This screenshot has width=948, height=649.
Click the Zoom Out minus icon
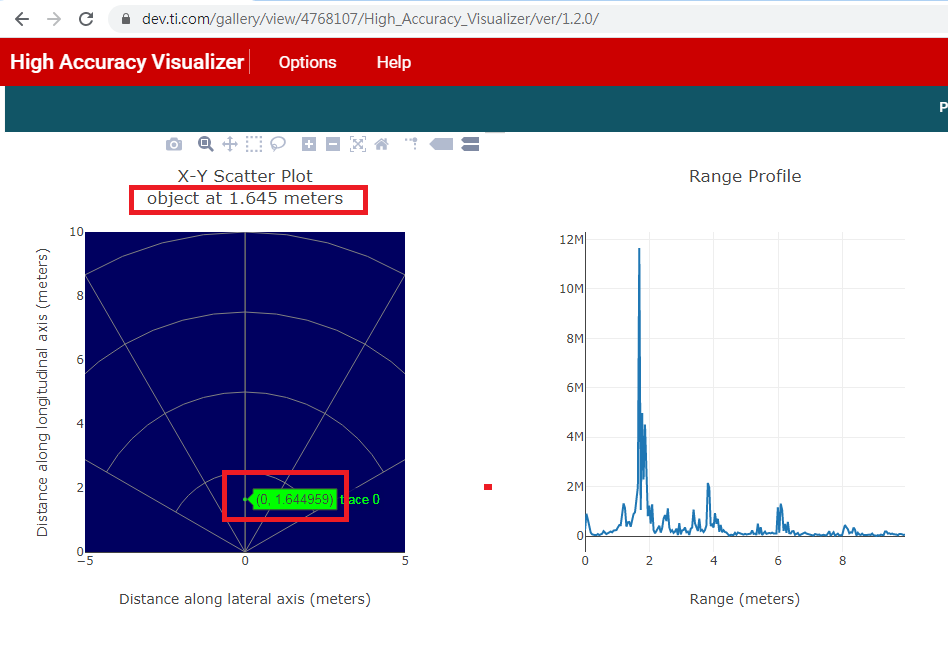(x=333, y=144)
